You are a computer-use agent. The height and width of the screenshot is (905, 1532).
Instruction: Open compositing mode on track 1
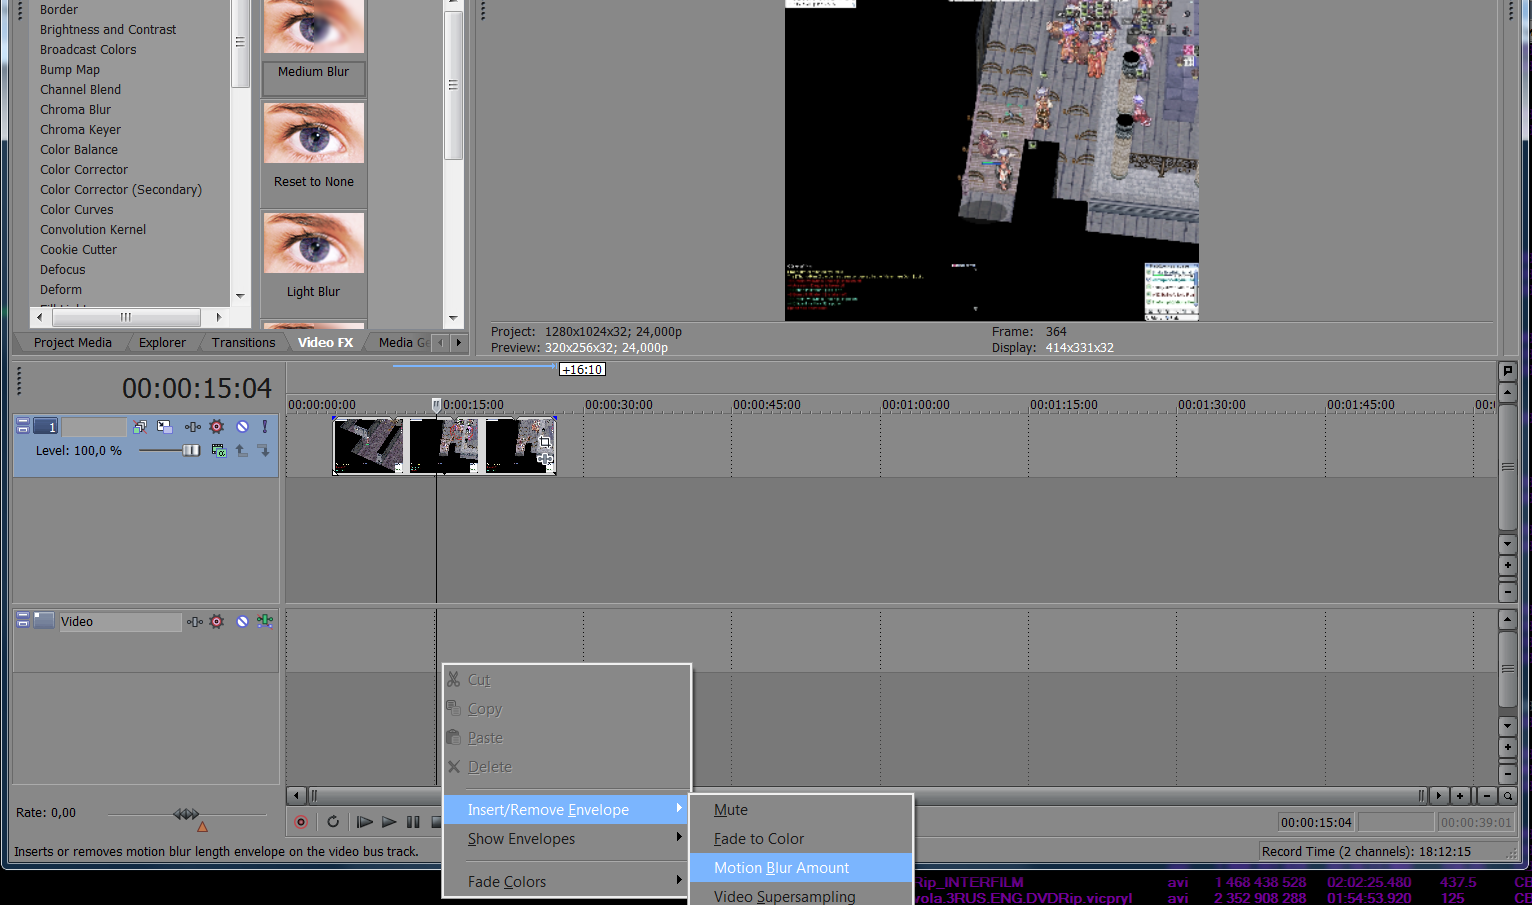coord(218,451)
